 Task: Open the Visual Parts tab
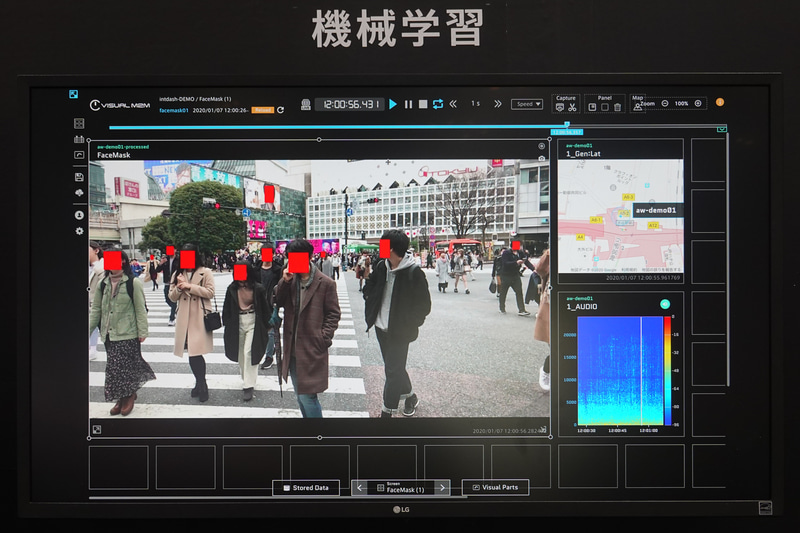point(495,488)
